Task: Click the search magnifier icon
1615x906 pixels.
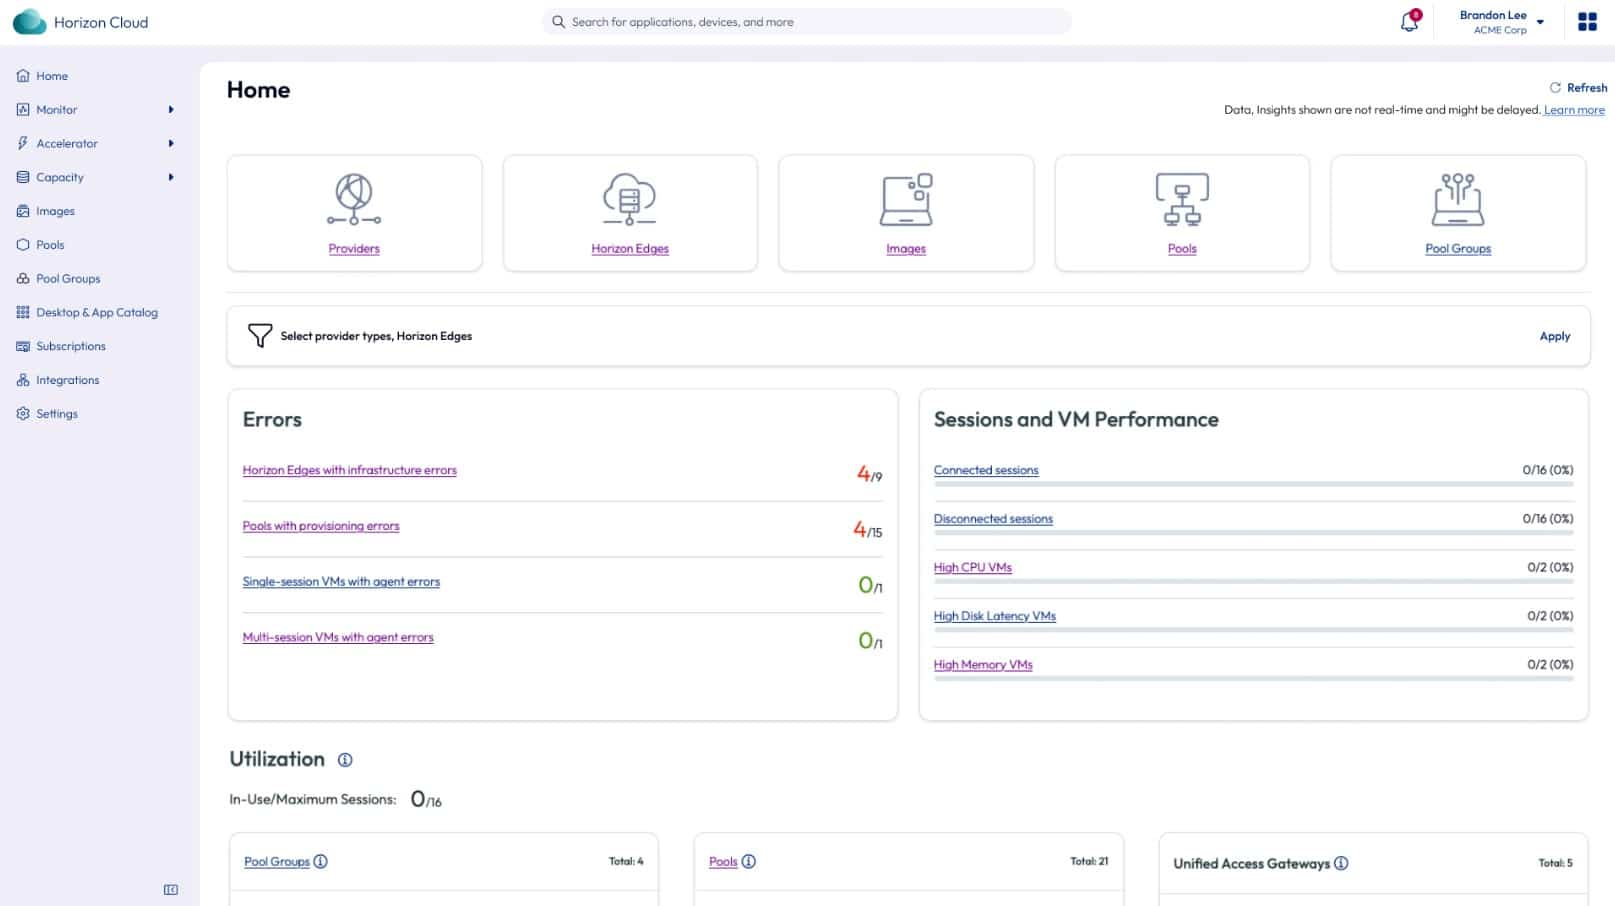Action: point(558,22)
